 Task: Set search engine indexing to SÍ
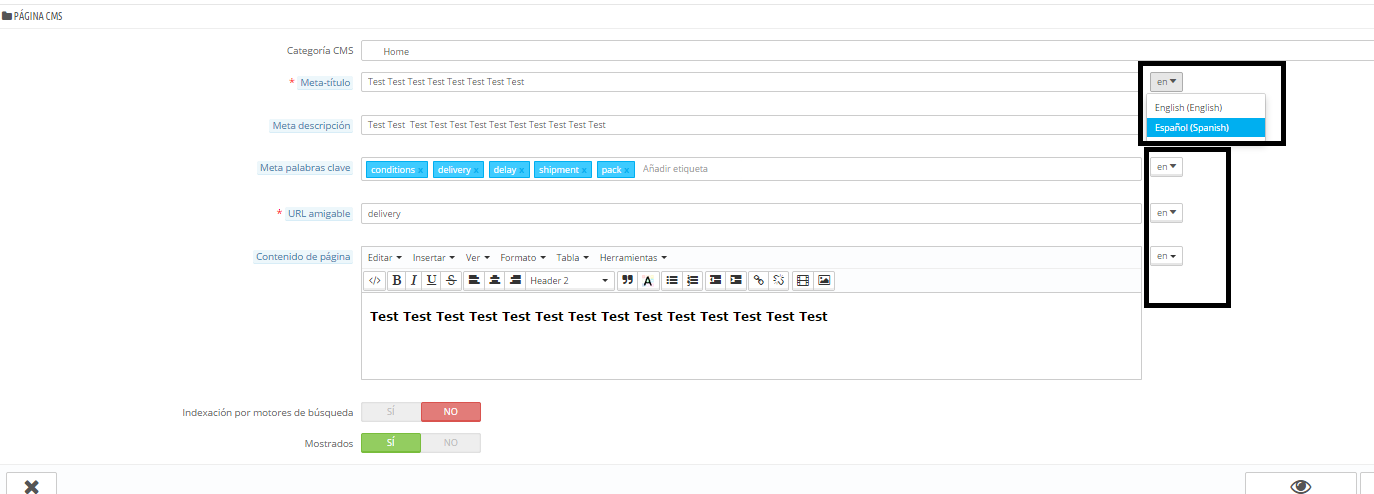click(x=391, y=412)
